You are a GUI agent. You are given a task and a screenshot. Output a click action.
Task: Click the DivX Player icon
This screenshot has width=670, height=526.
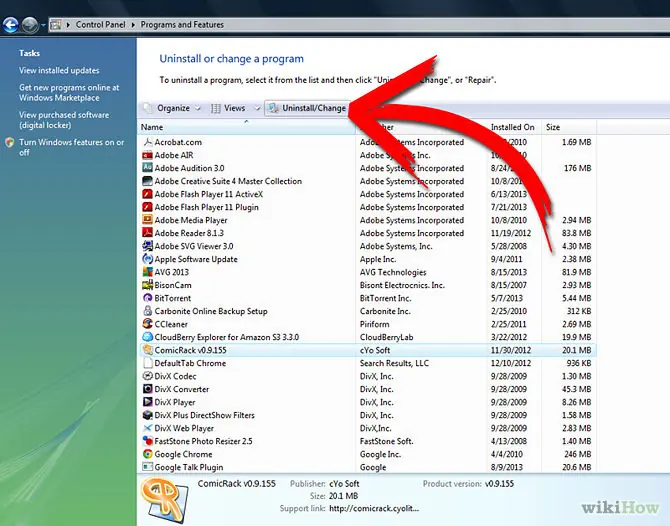147,402
